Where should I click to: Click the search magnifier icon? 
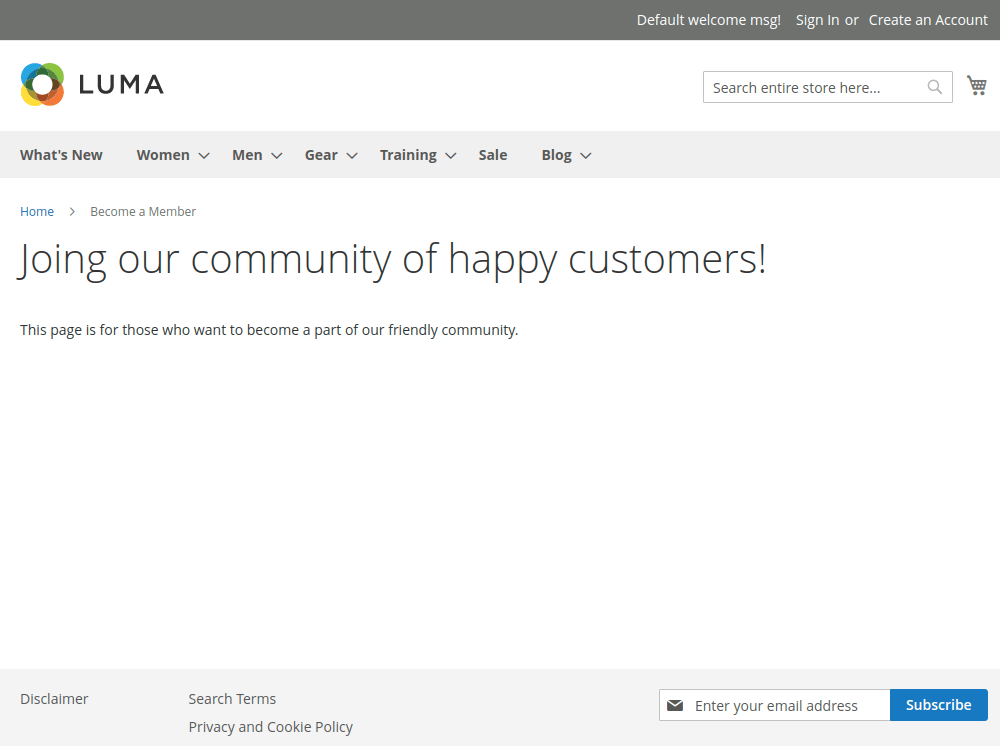point(934,87)
